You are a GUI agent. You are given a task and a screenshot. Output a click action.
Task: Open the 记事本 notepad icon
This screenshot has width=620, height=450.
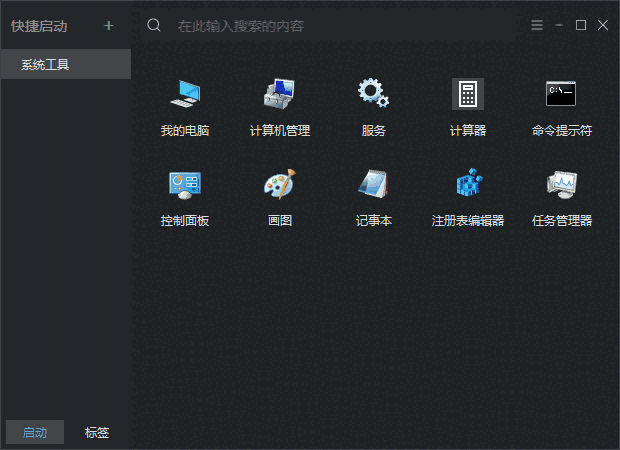point(373,184)
